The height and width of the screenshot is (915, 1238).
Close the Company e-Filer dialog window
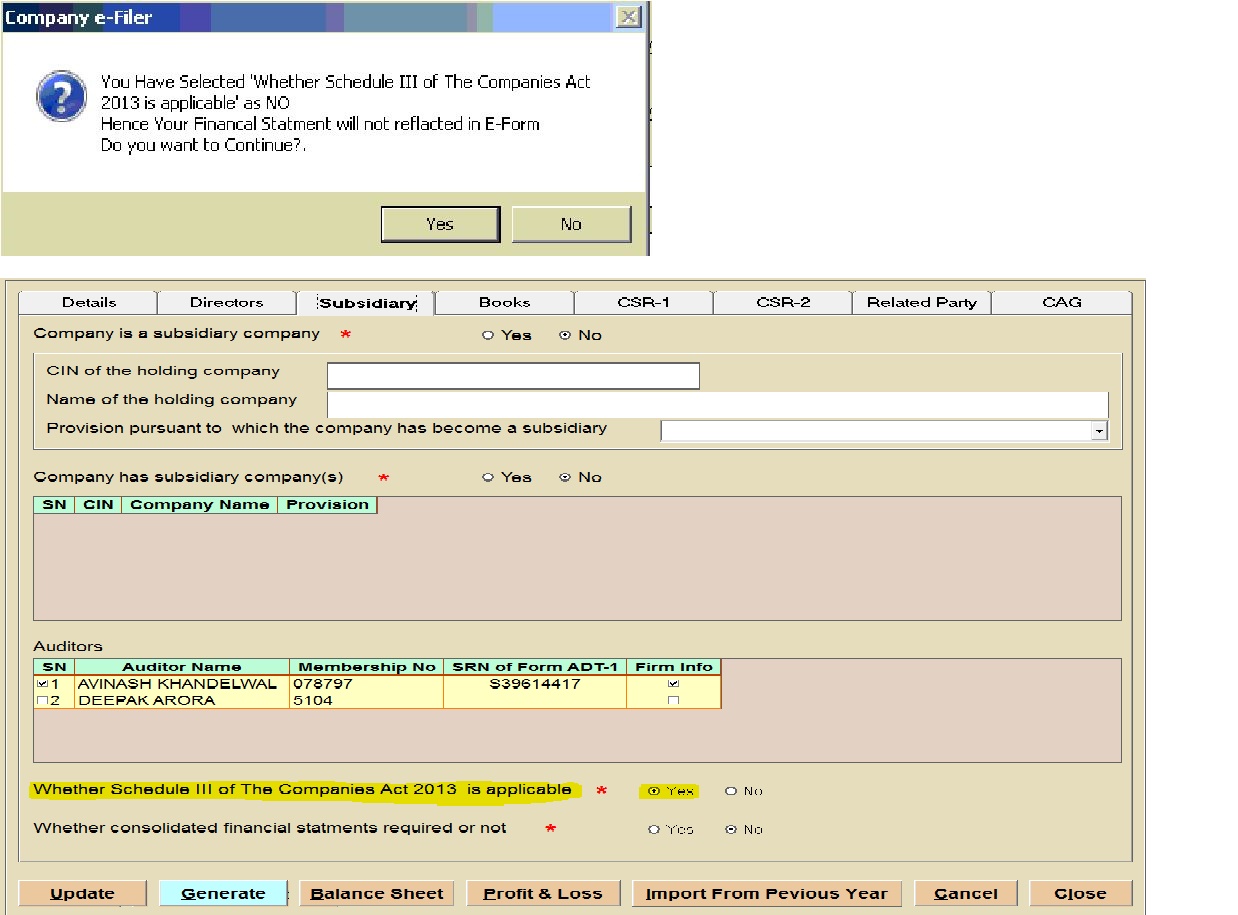[x=627, y=17]
